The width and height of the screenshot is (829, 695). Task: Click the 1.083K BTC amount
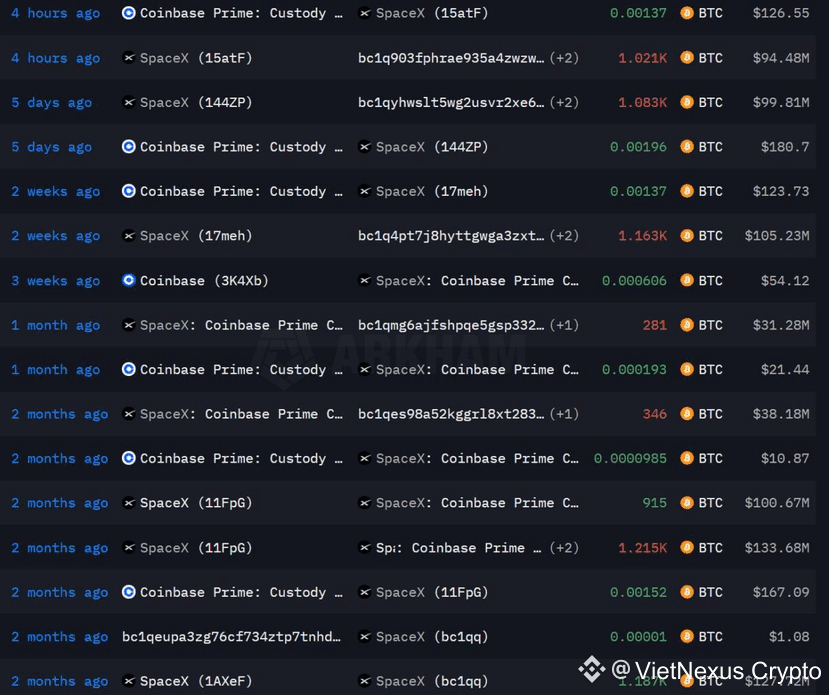coord(642,102)
